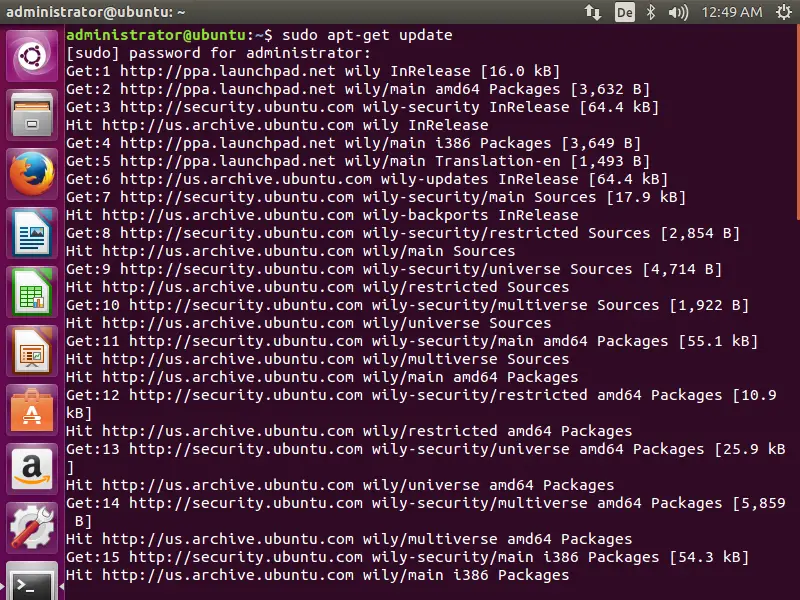Open the De keyboard layout indicator
Image resolution: width=800 pixels, height=600 pixels.
pos(625,12)
